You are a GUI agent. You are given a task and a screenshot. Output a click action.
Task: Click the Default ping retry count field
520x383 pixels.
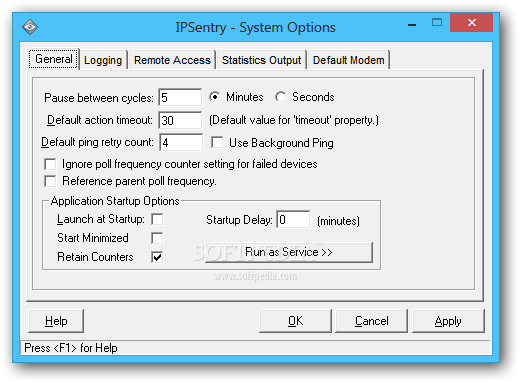(181, 142)
